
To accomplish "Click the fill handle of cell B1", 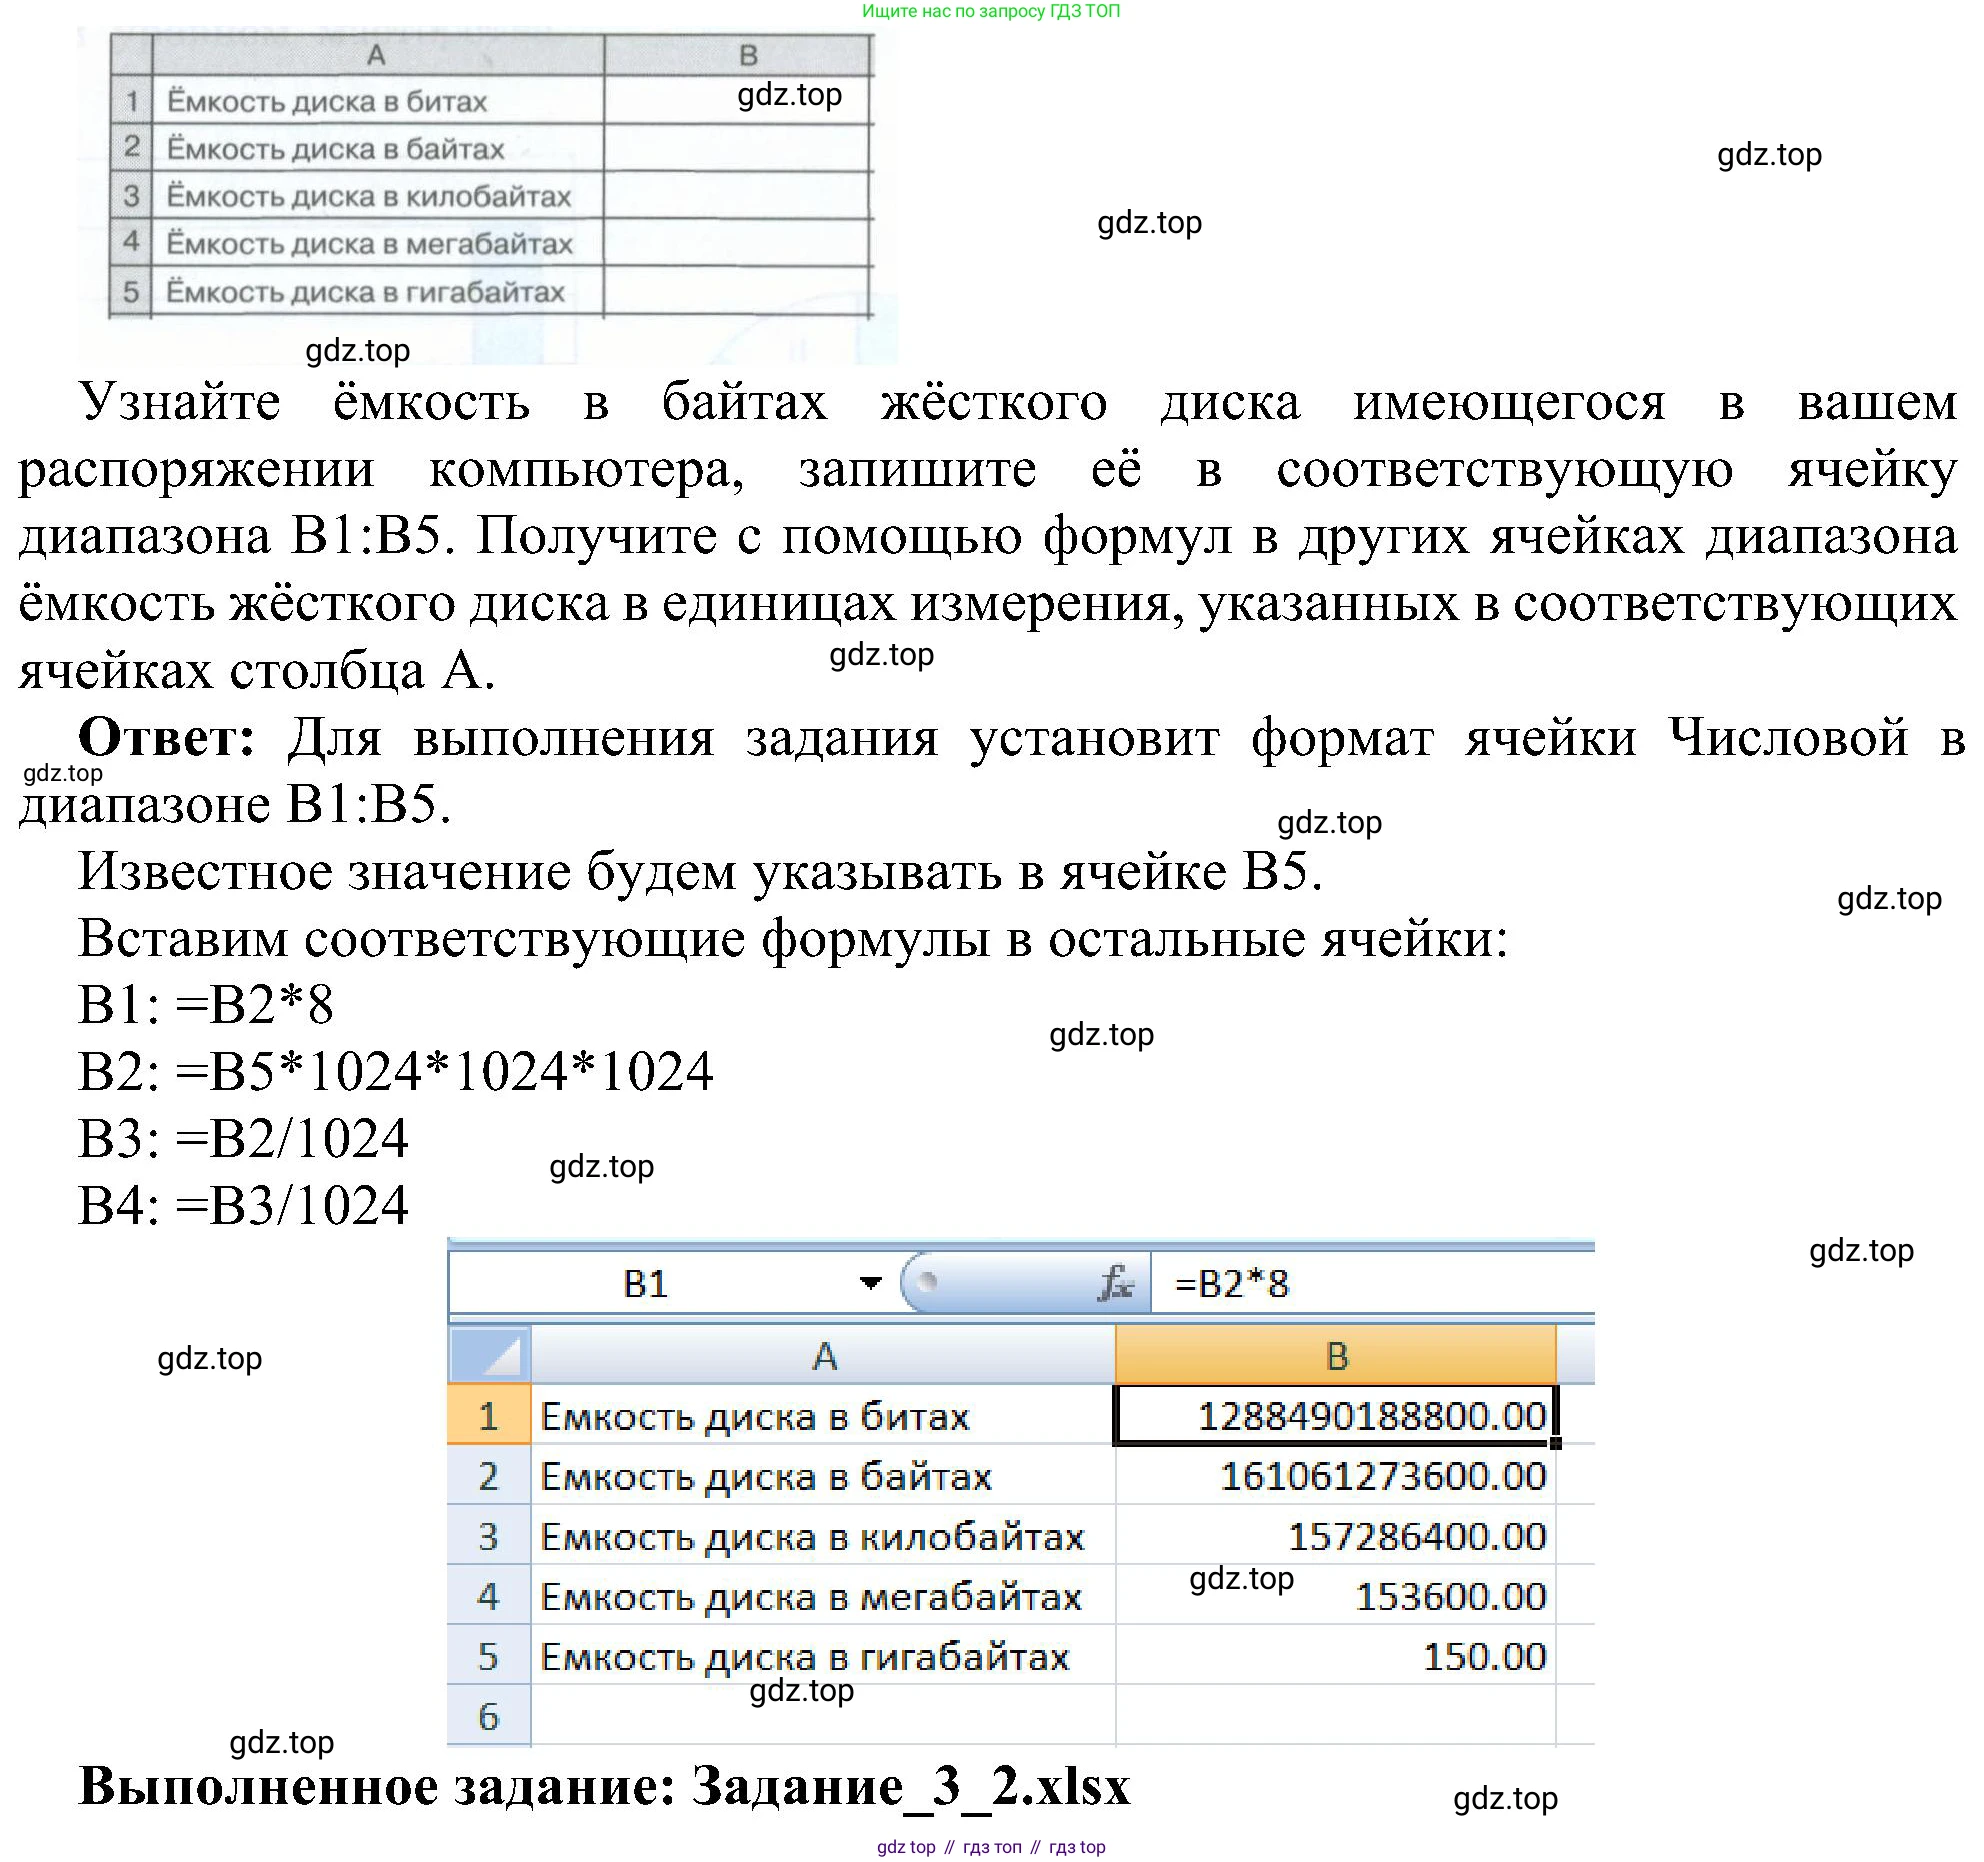I will click(1555, 1443).
